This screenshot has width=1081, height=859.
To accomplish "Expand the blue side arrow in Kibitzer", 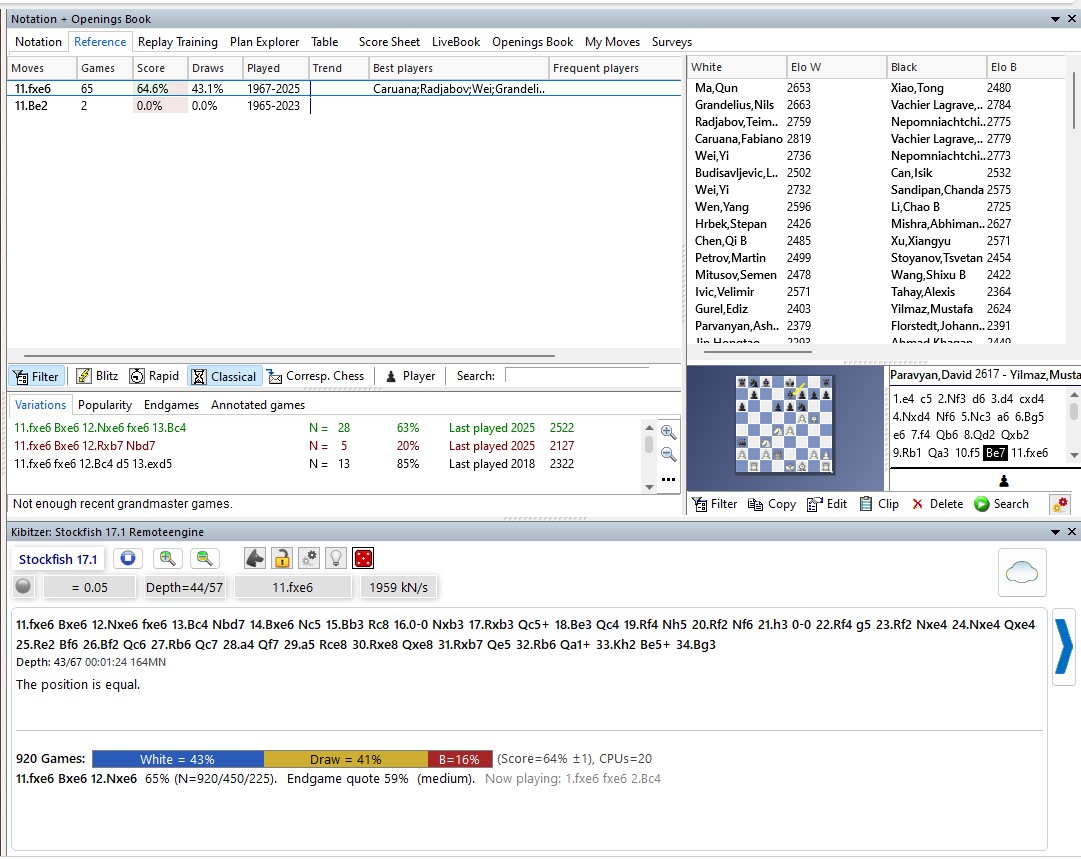I will (x=1064, y=652).
